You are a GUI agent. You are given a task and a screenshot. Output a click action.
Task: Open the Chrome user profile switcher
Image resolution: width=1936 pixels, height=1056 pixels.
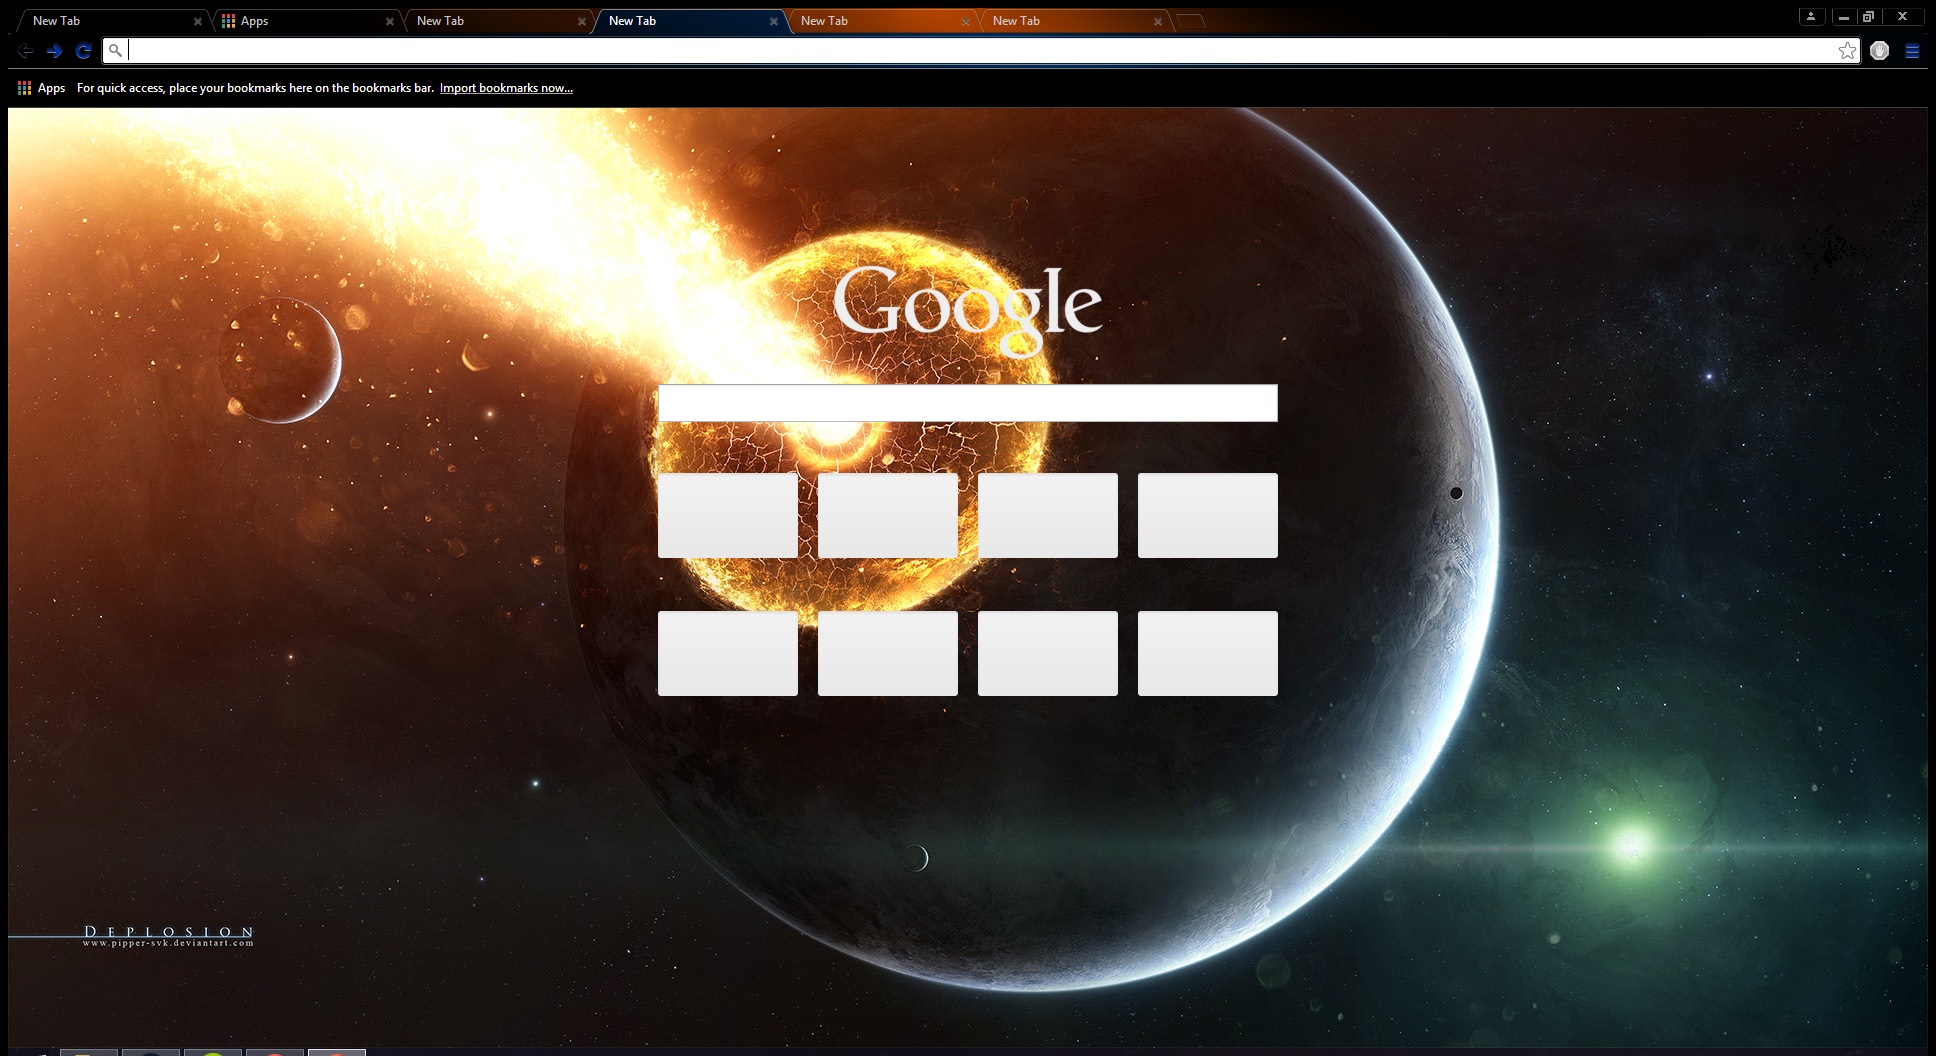[1811, 15]
